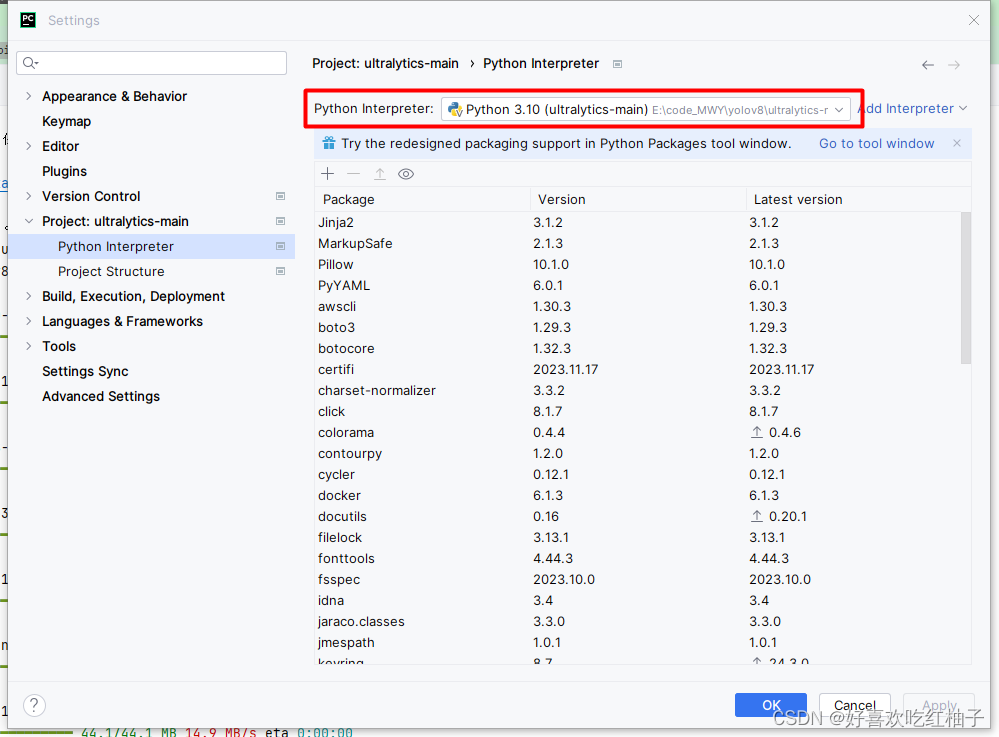This screenshot has width=999, height=737.
Task: Click colorama's installed version 0.4.4
Action: click(549, 433)
